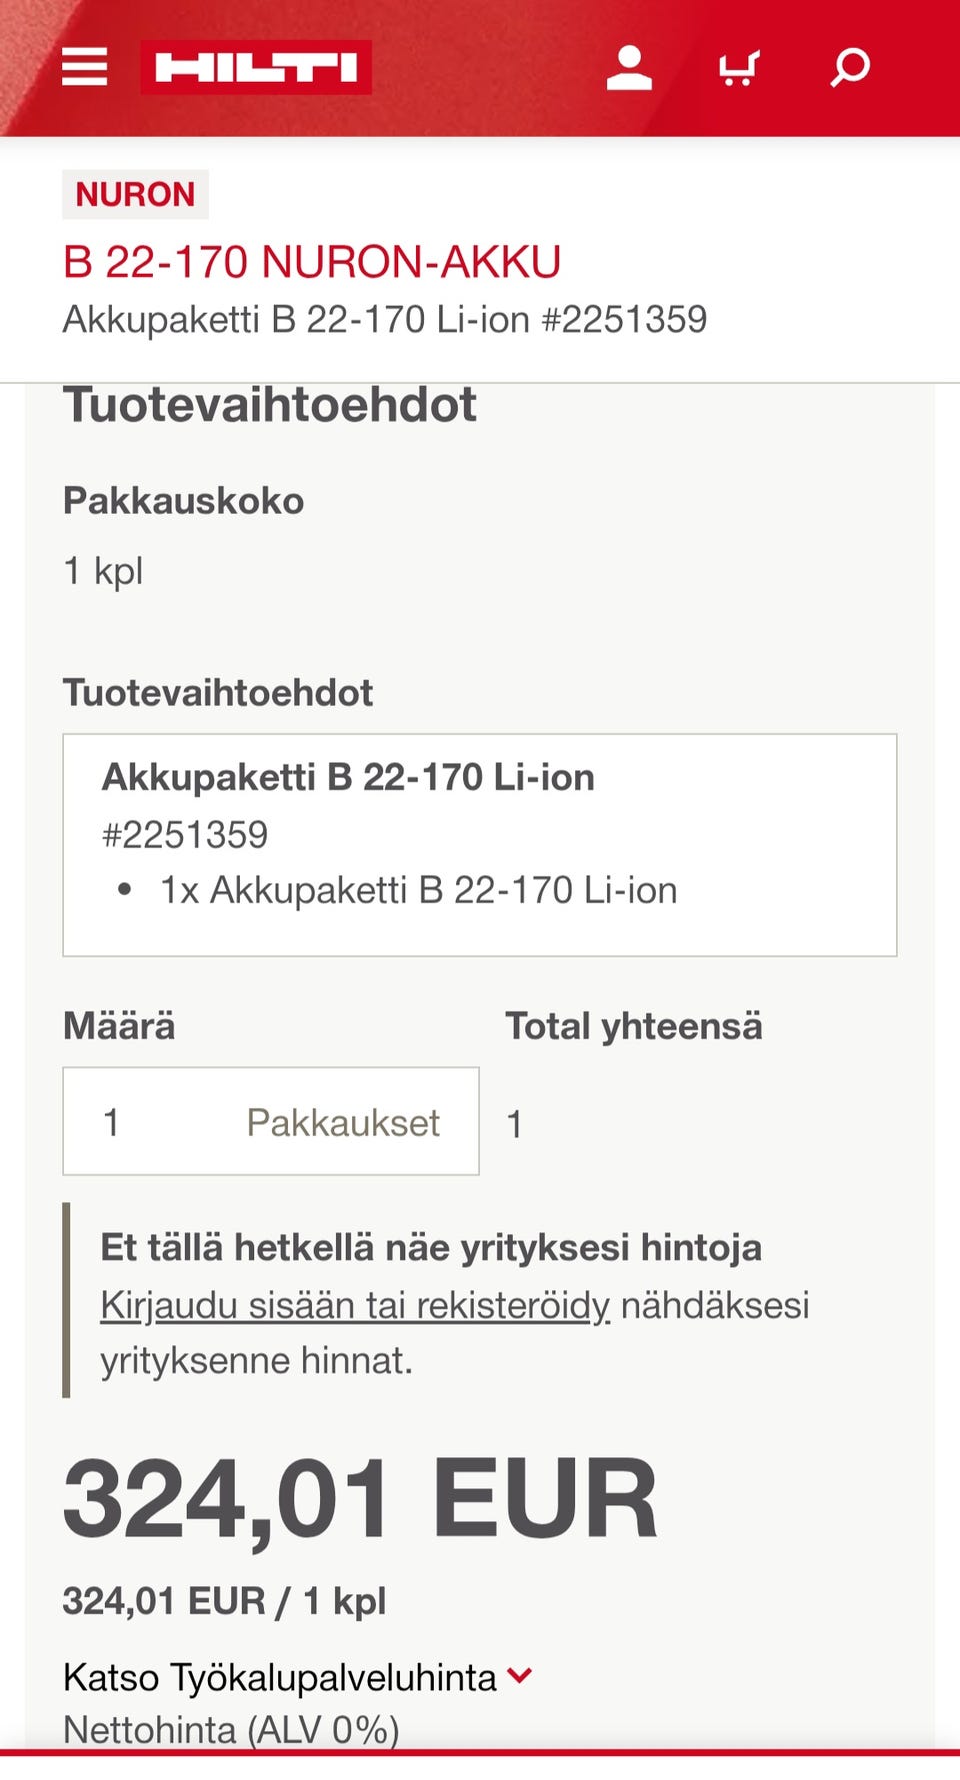Click the 1 kpl package size option
Image resolution: width=960 pixels, height=1780 pixels.
click(x=103, y=571)
